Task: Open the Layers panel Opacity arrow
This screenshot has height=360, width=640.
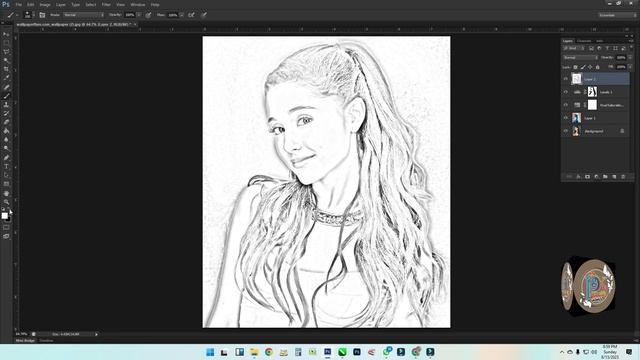Action: click(x=630, y=58)
